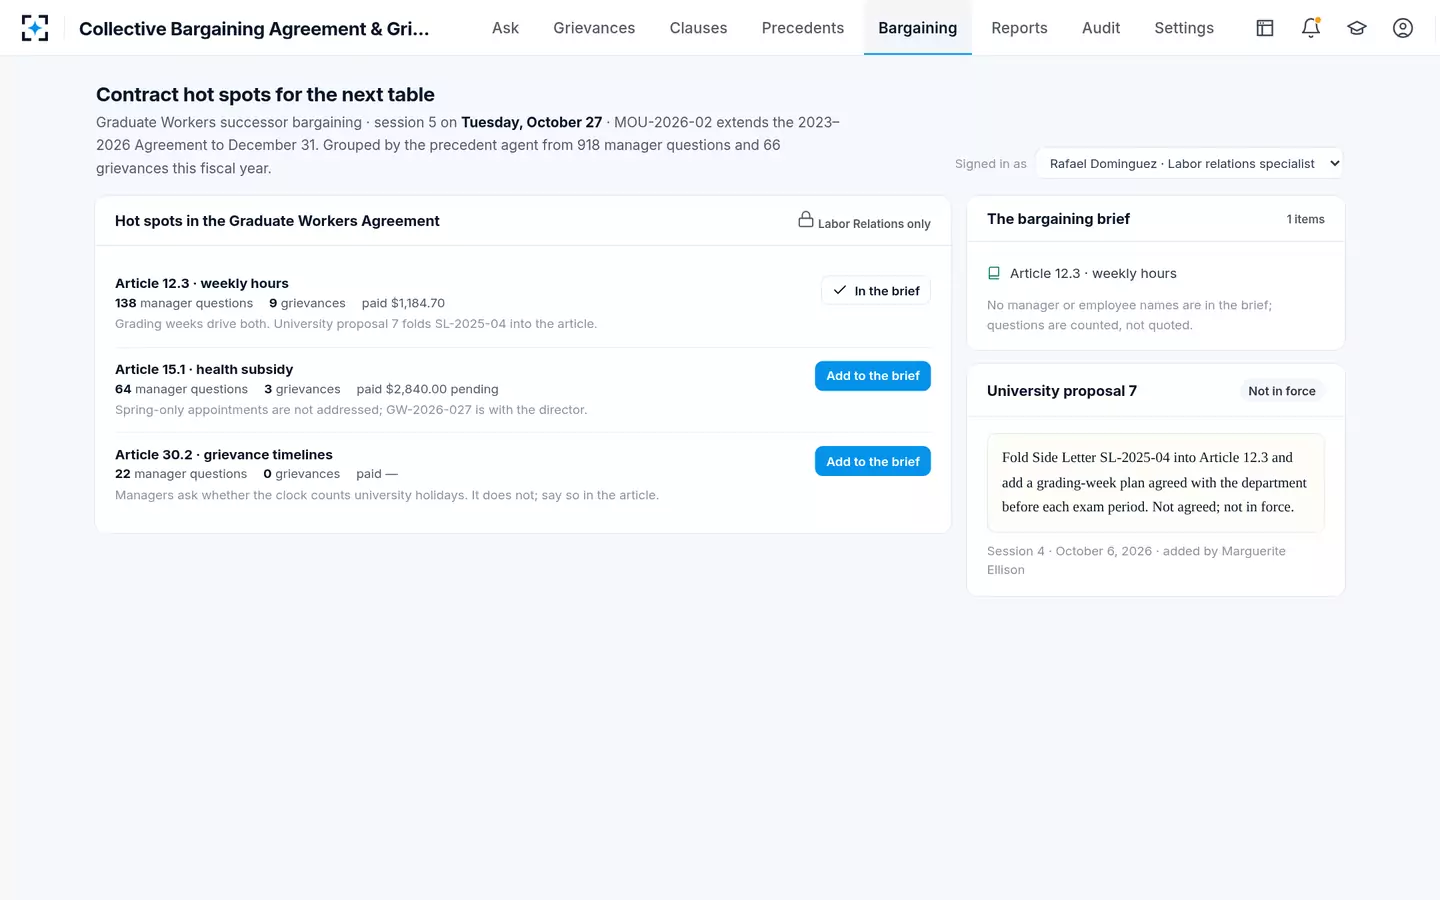This screenshot has width=1440, height=900.
Task: Open the notifications bell
Action: (1311, 28)
